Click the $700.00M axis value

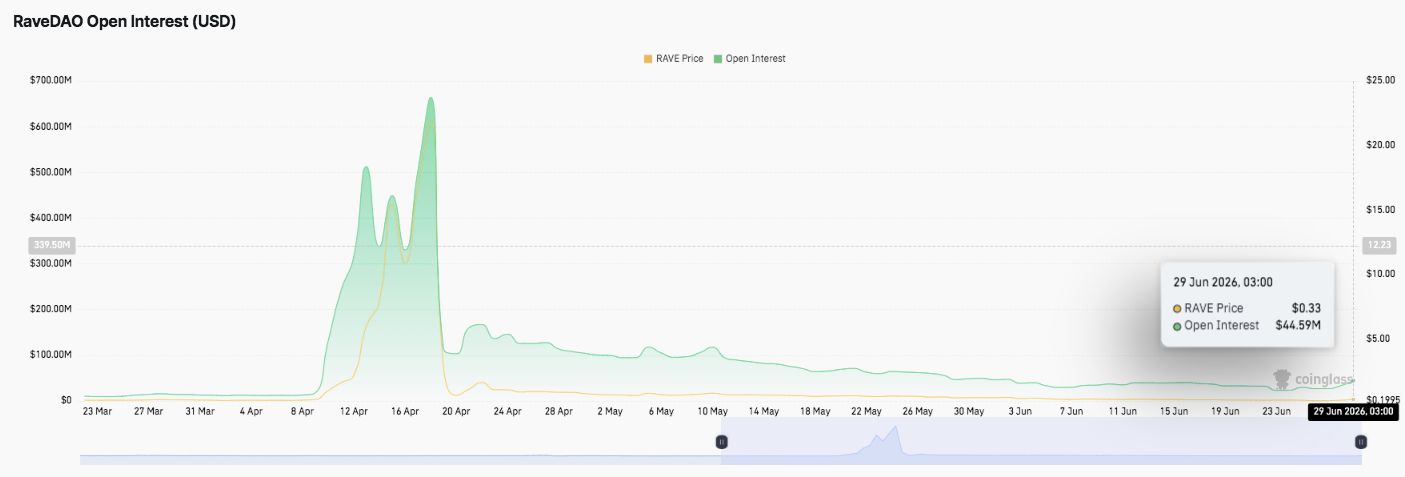coord(51,80)
